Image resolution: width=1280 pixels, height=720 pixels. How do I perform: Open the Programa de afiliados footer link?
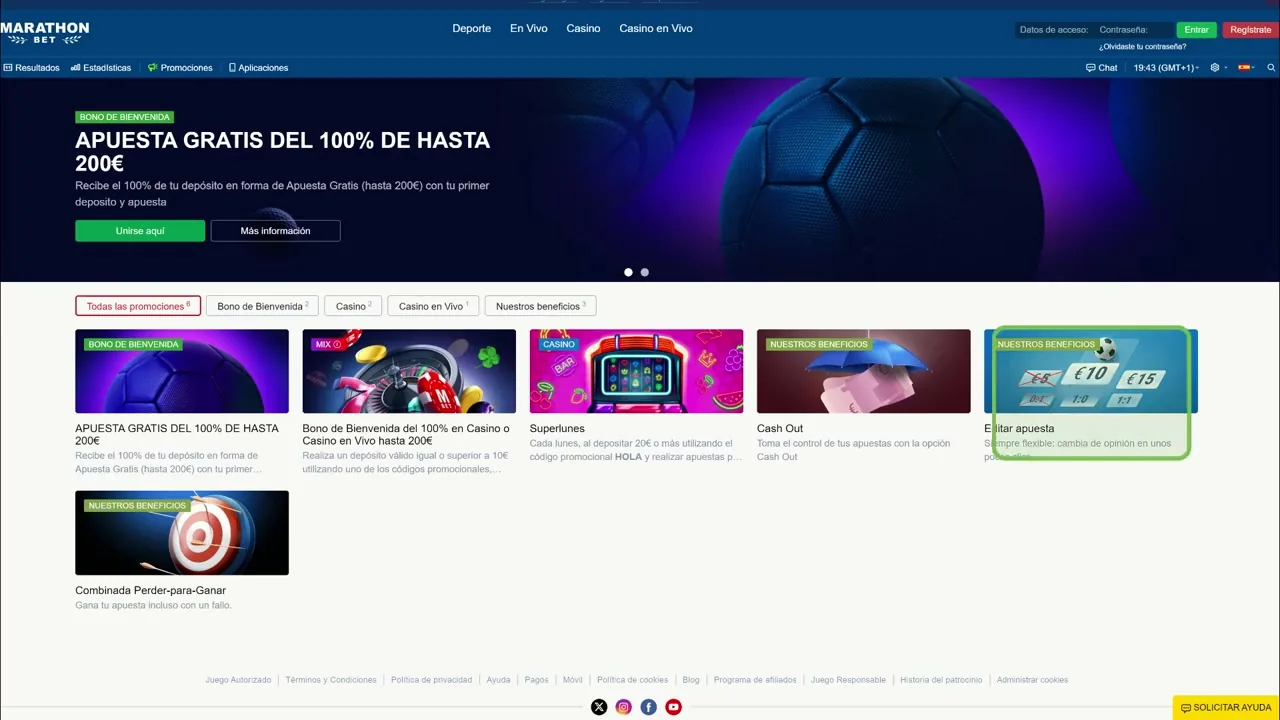pos(755,680)
